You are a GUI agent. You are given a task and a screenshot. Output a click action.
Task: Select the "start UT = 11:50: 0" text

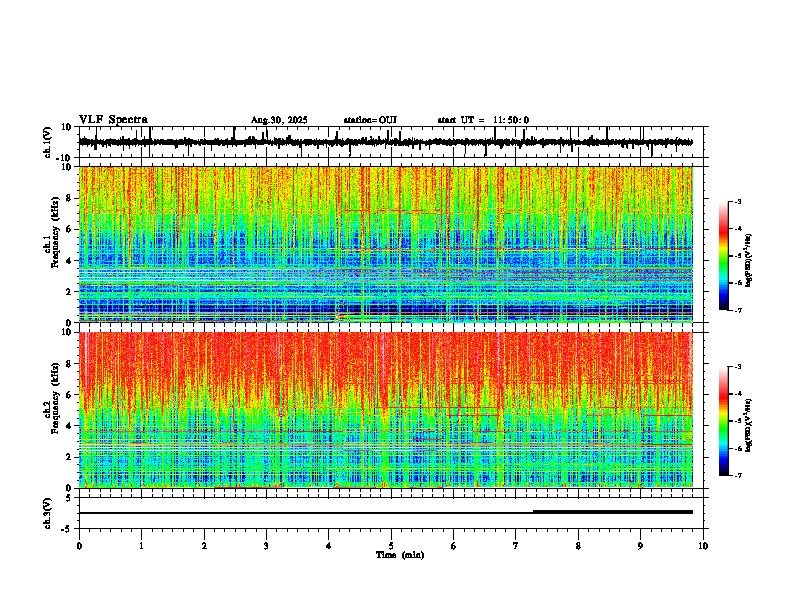(x=483, y=120)
